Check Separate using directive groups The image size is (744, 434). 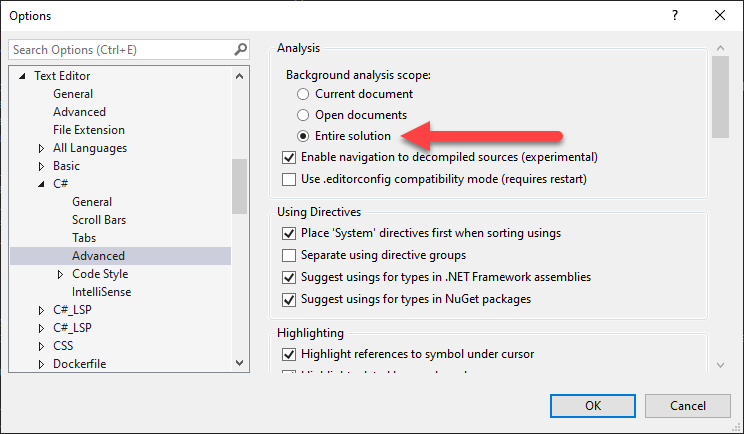290,255
